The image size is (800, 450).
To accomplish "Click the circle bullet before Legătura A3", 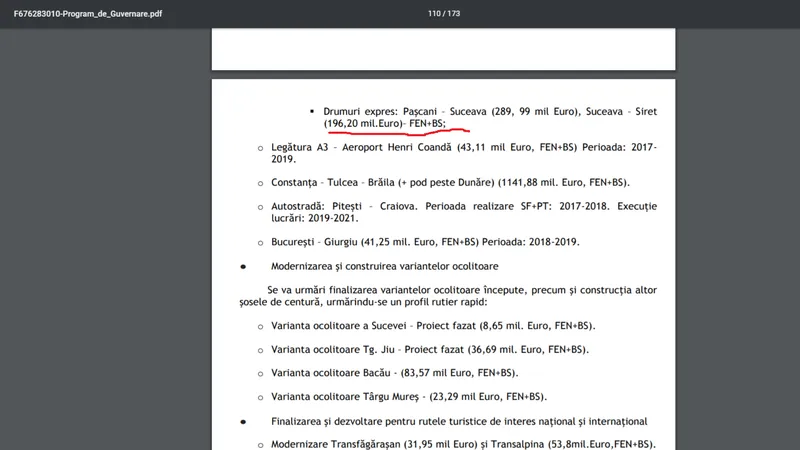I will (x=261, y=147).
